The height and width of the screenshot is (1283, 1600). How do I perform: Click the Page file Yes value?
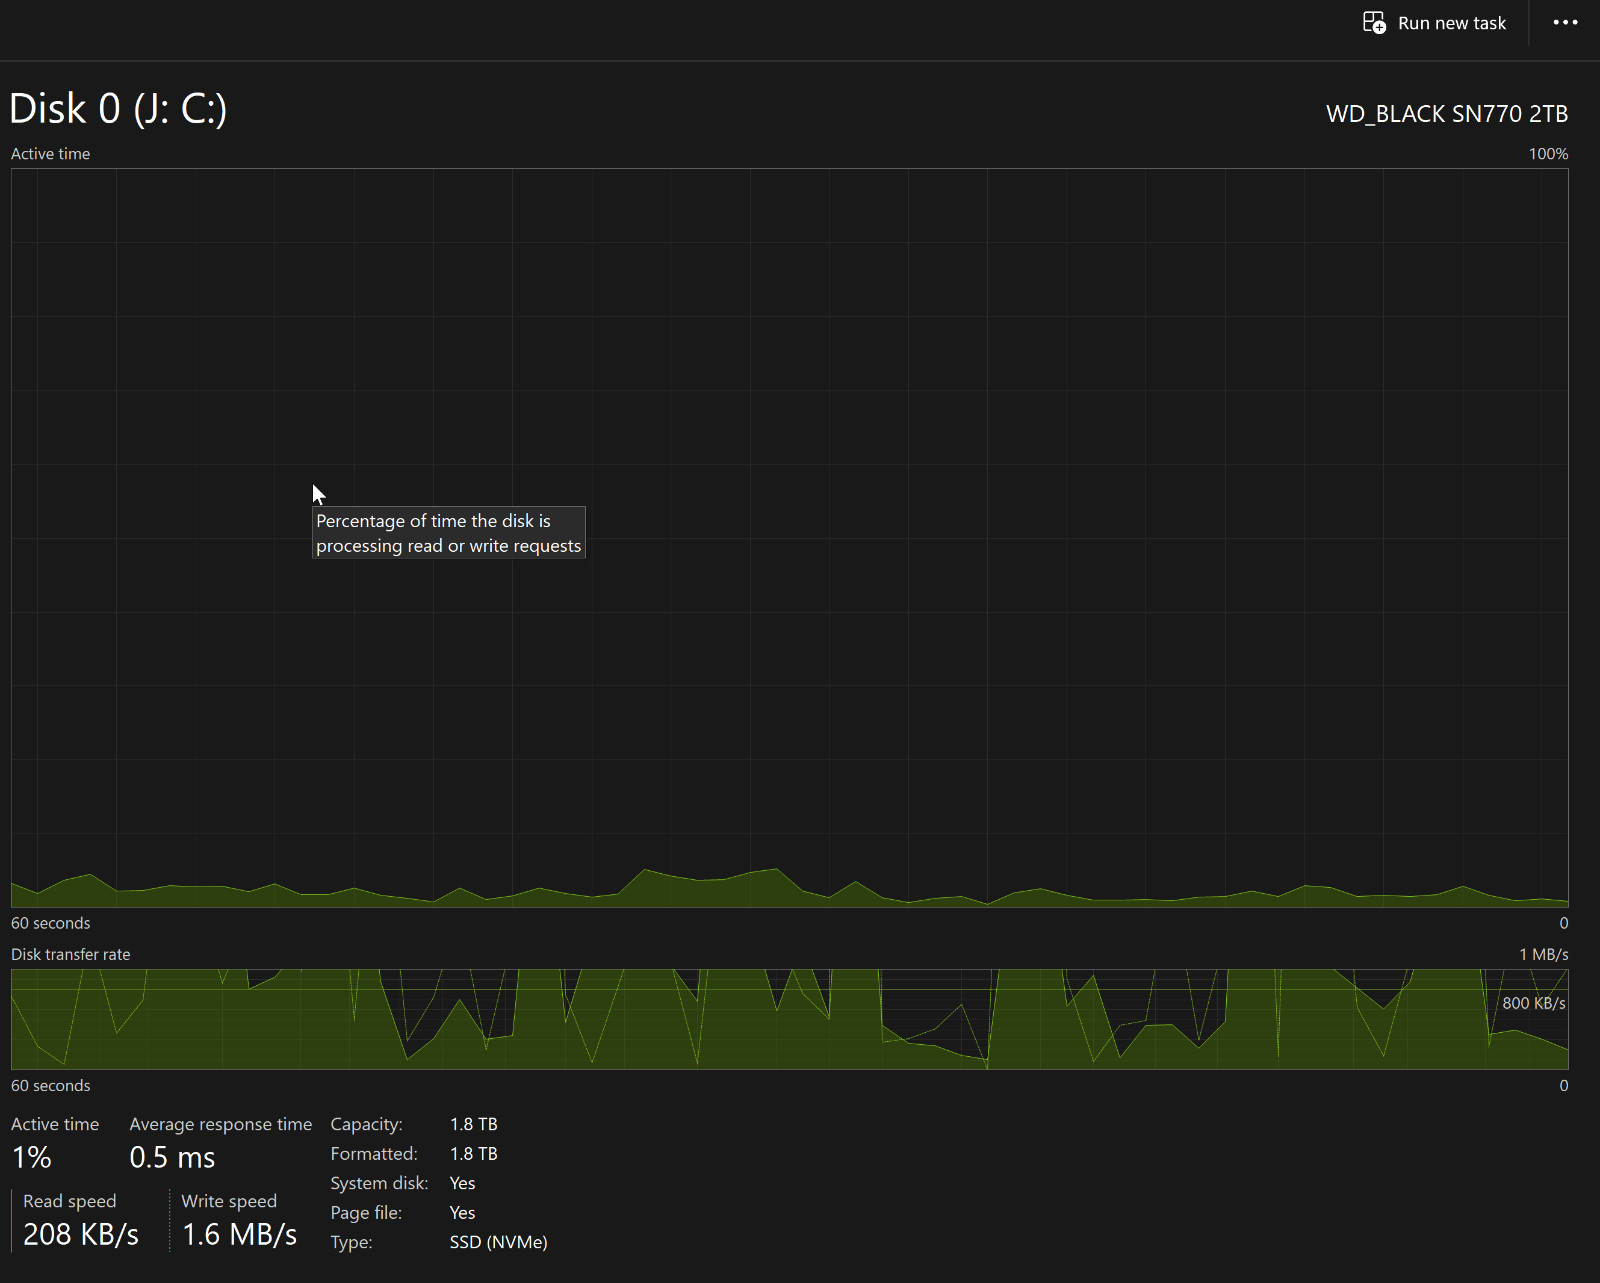click(462, 1213)
